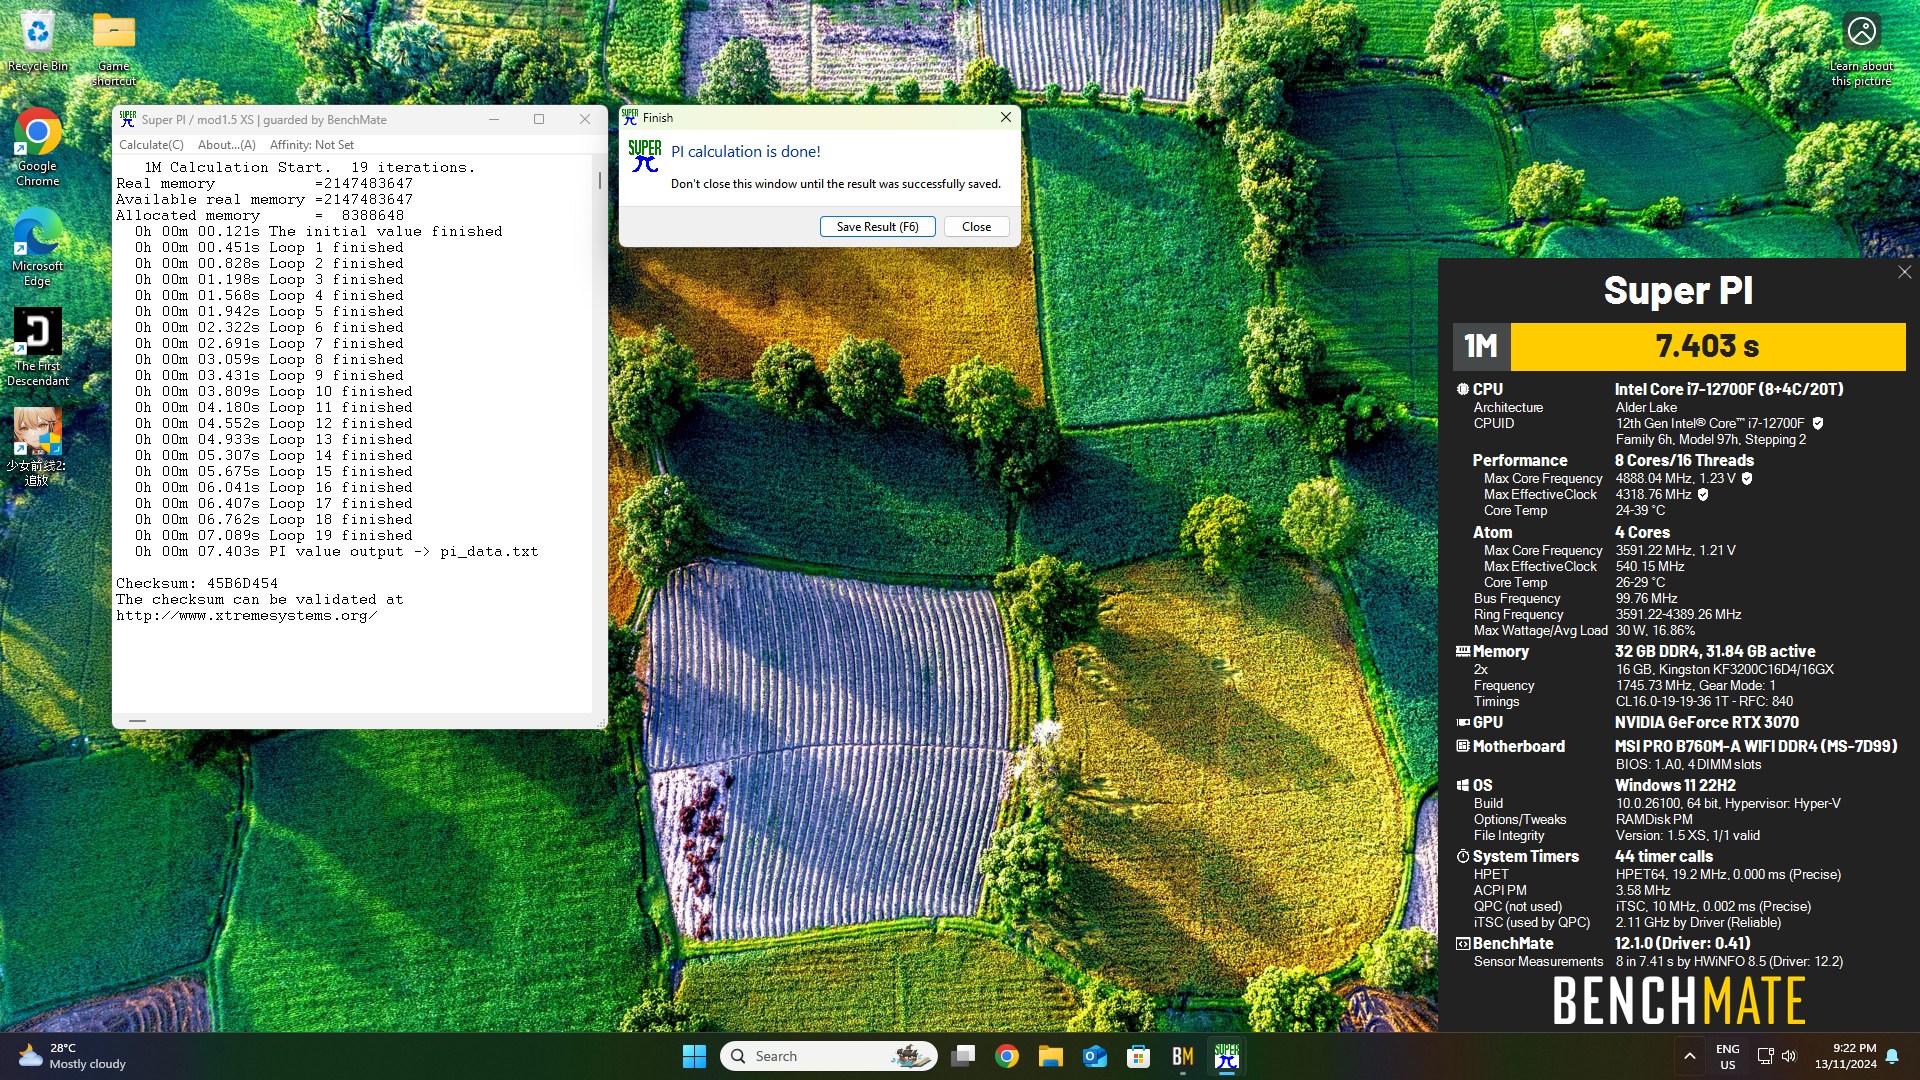Click the taskbar Search box
The image size is (1920, 1080).
(828, 1056)
